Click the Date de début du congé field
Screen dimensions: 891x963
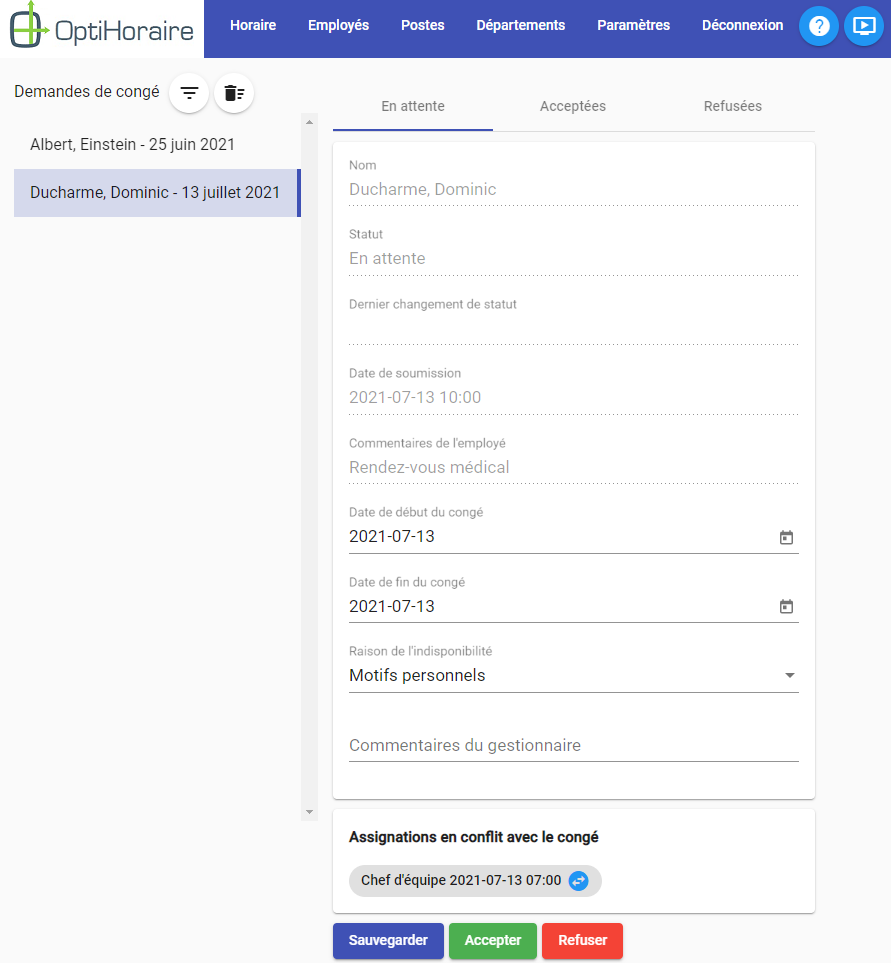click(574, 537)
